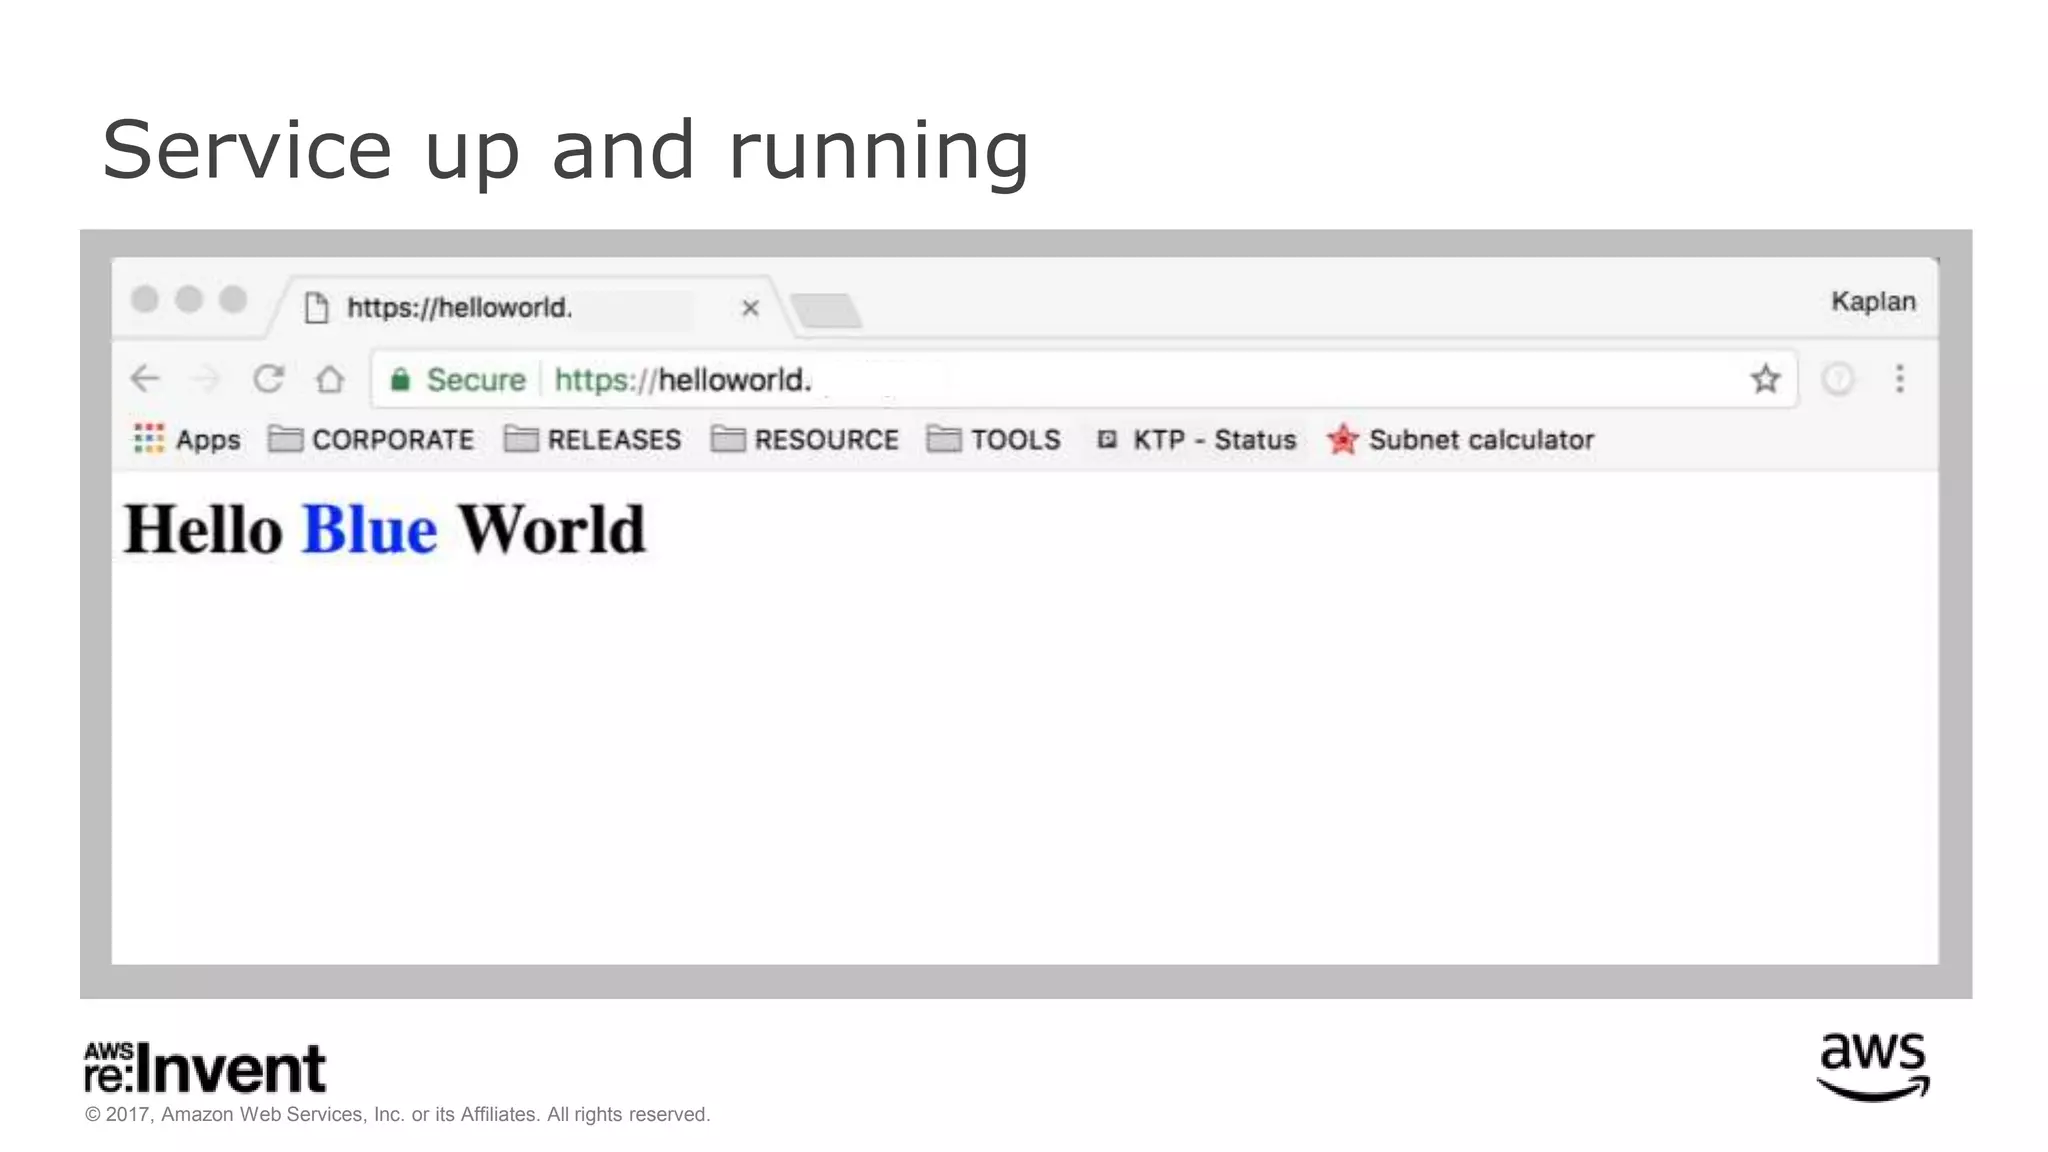2048x1152 pixels.
Task: Go to the home page icon
Action: 330,380
